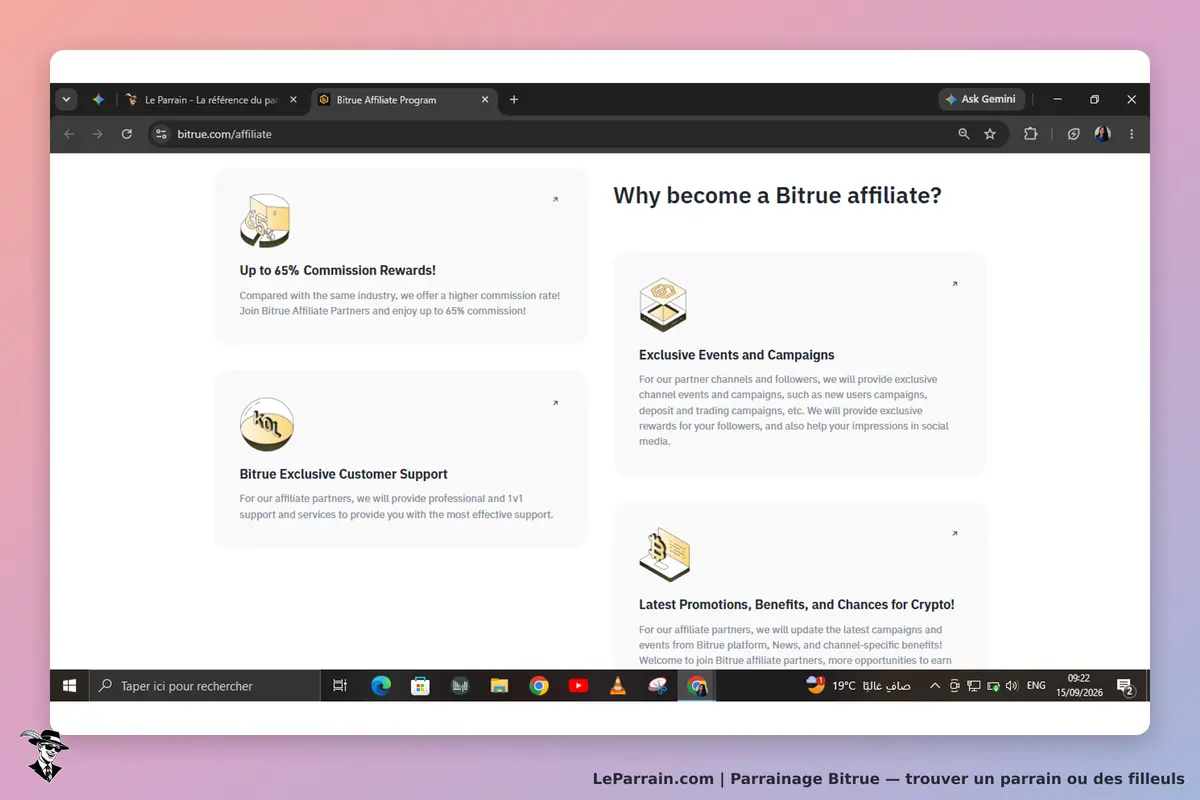Switch the ENG input language
Image resolution: width=1200 pixels, height=800 pixels.
point(1036,686)
